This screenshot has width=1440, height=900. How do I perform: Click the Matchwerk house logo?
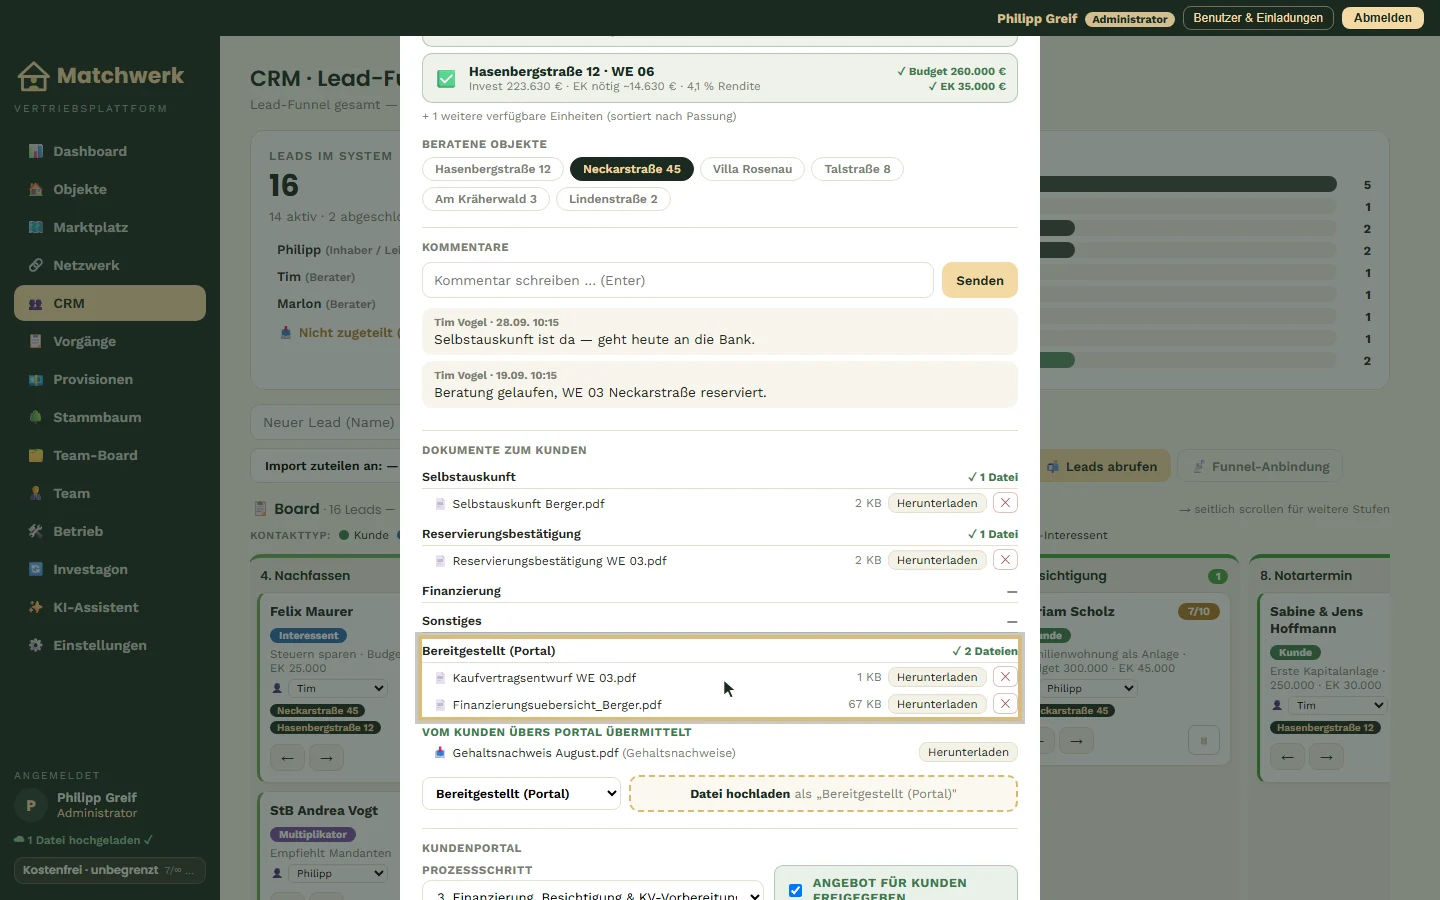pyautogui.click(x=33, y=76)
